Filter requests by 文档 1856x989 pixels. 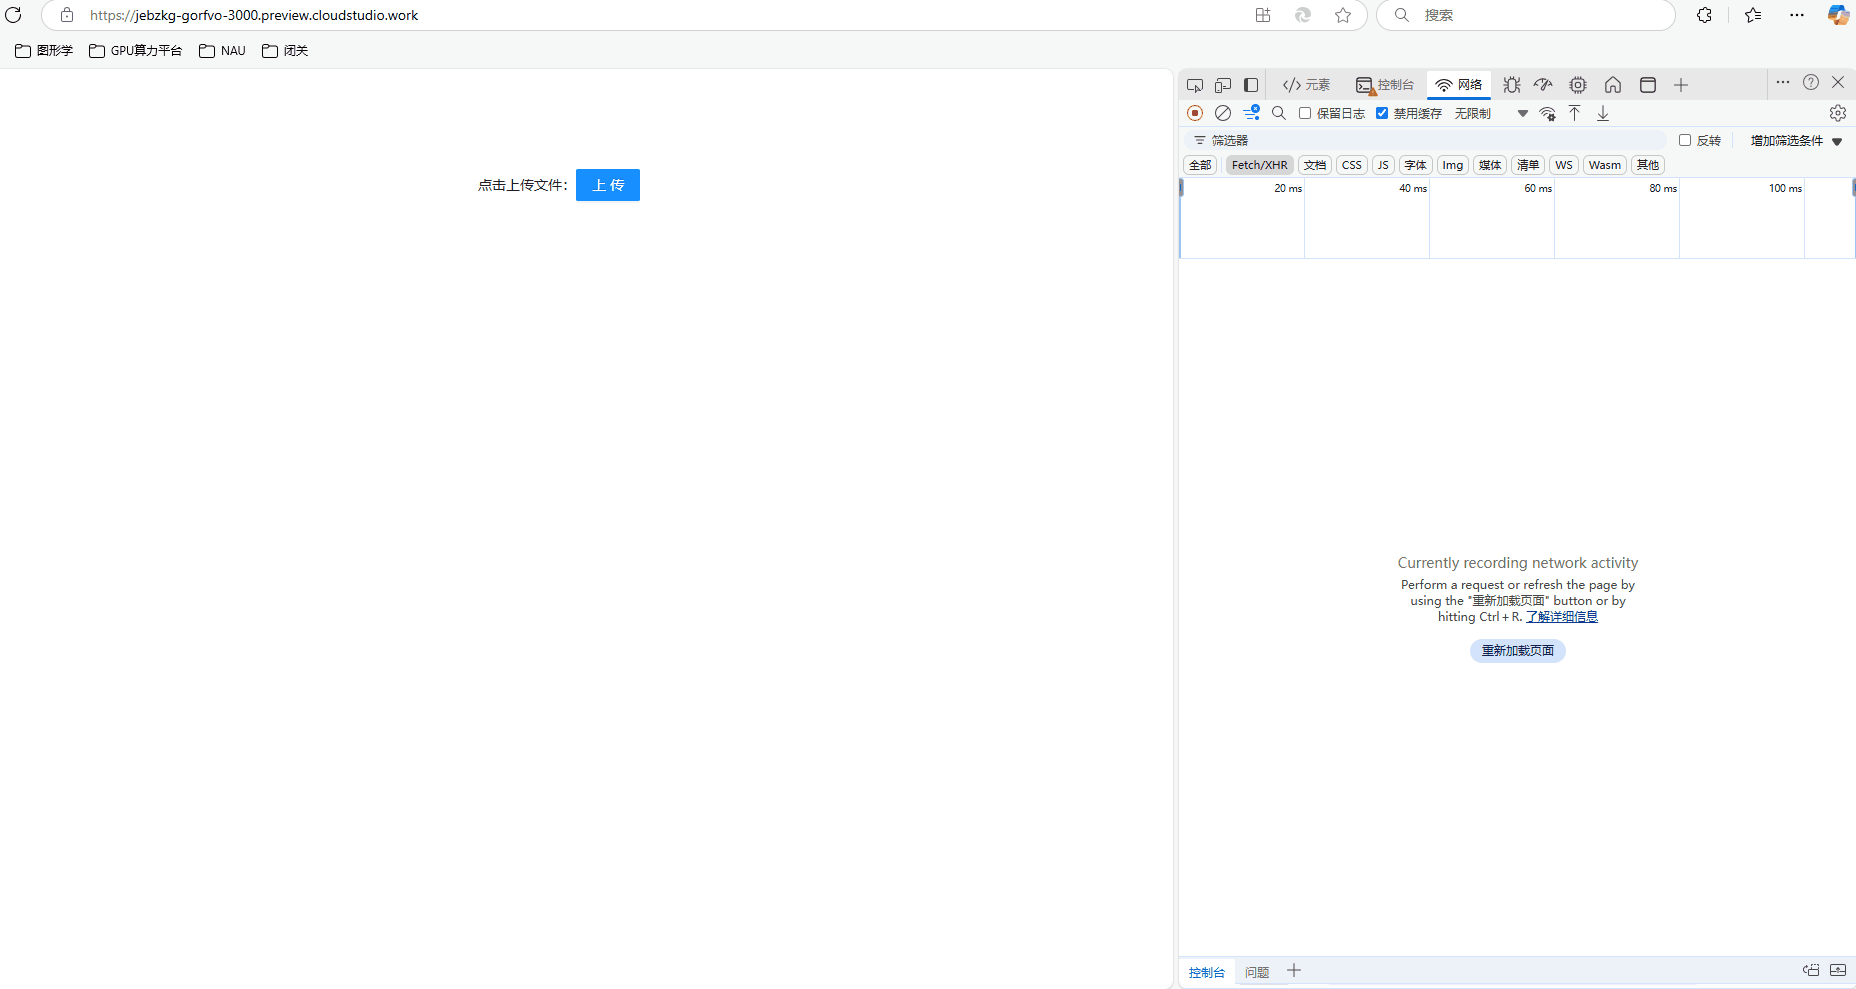(x=1315, y=165)
